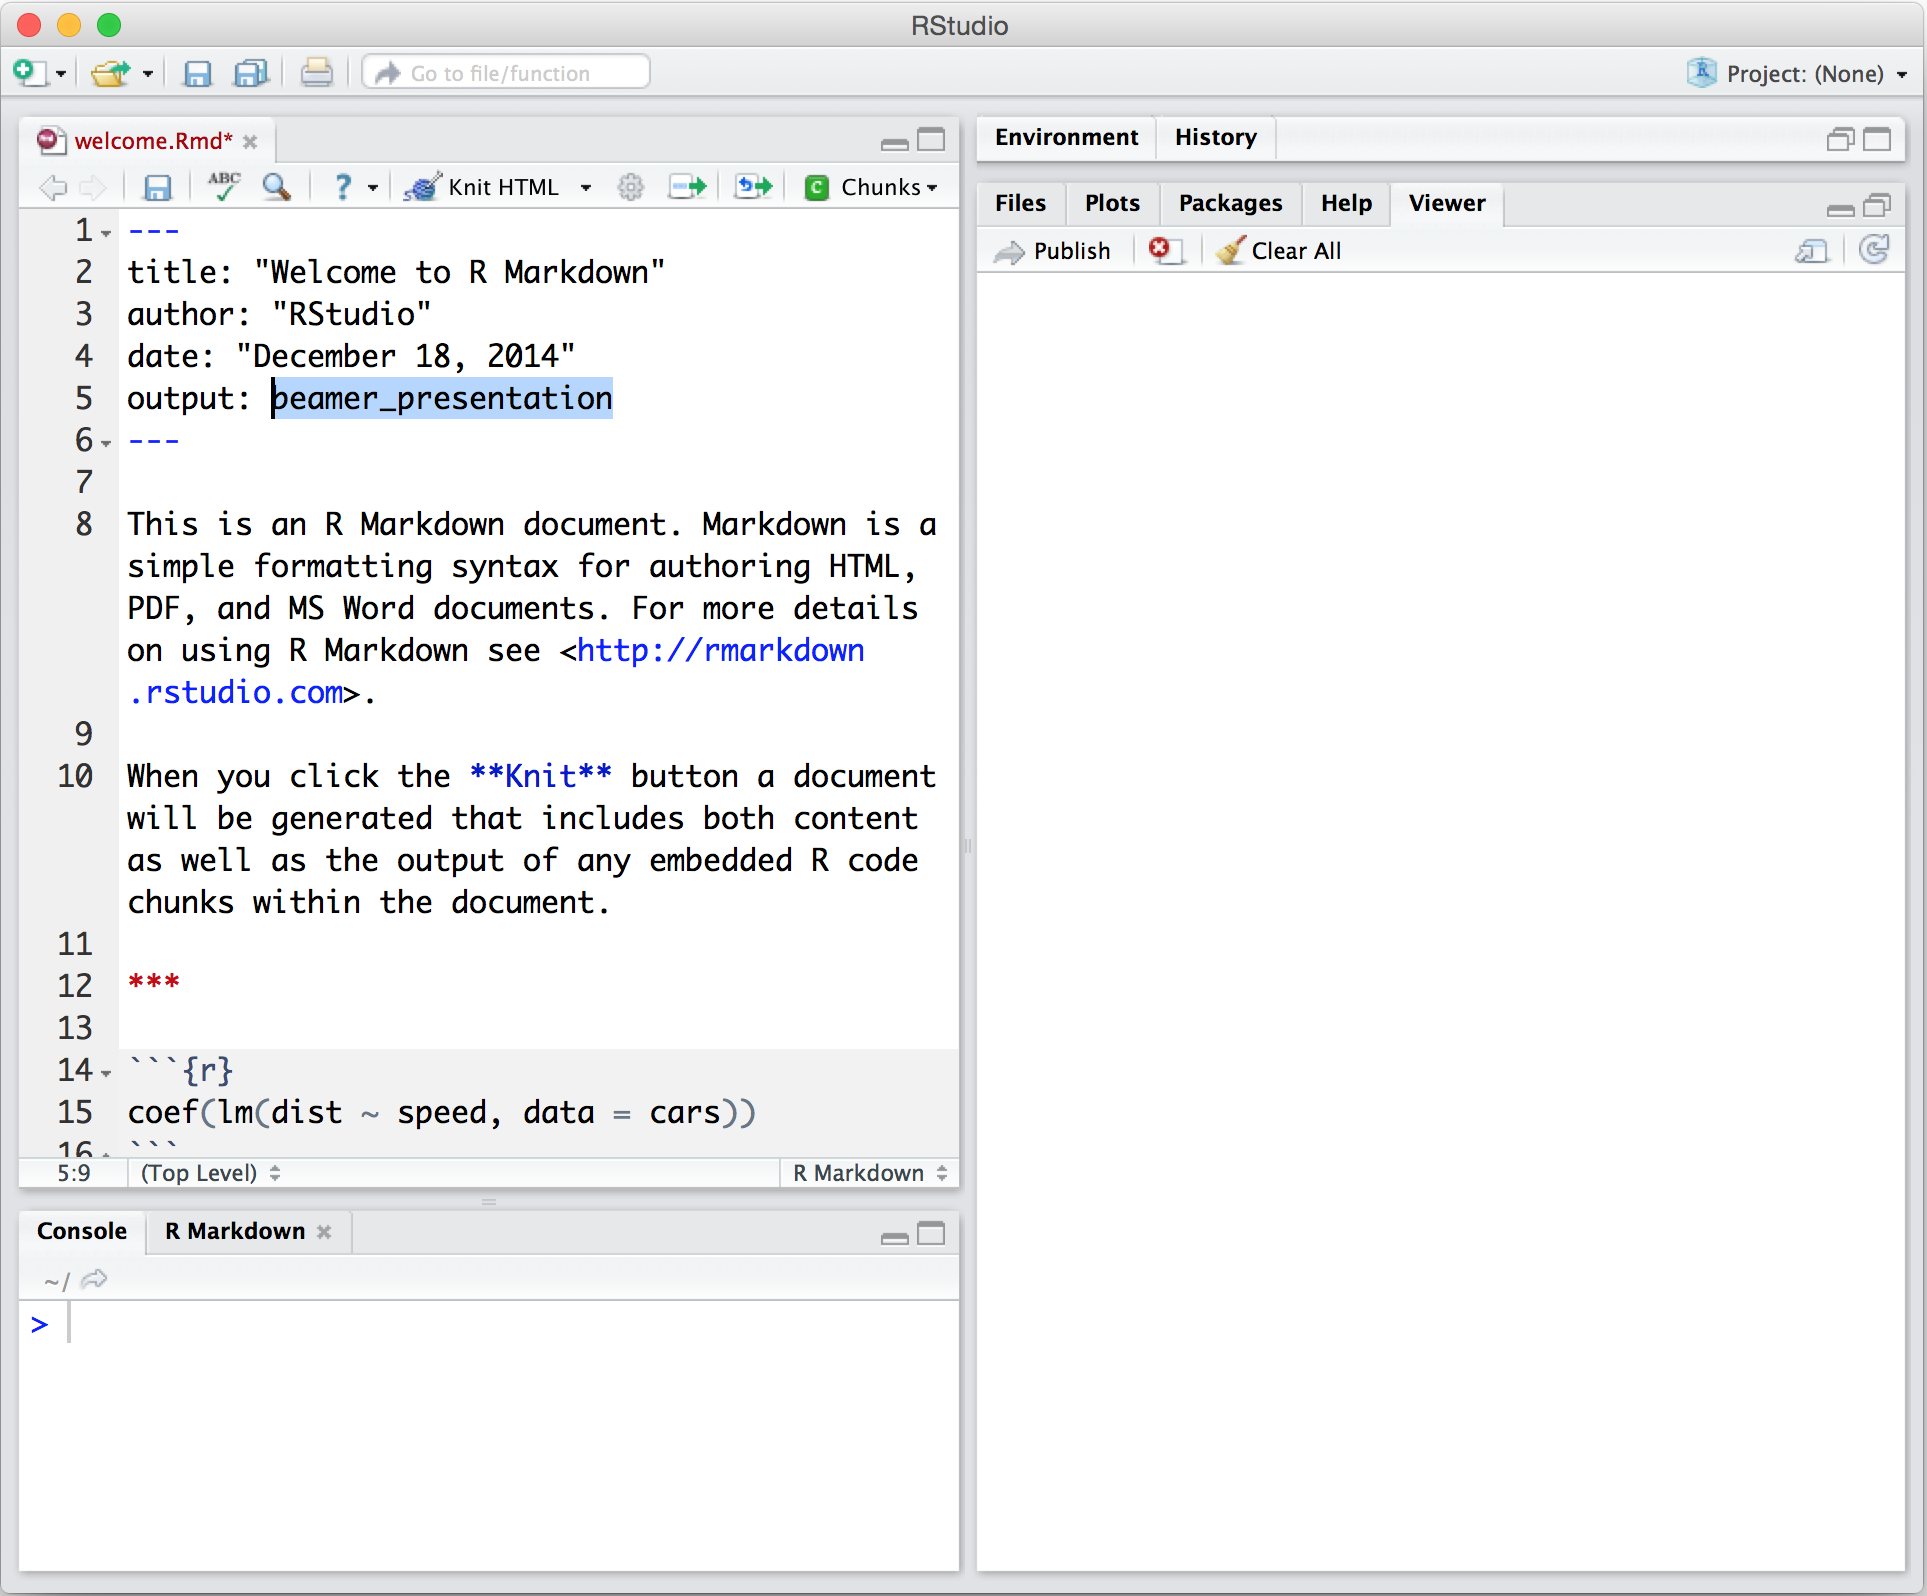Screen dimensions: 1927x1596
Task: Click the Run current line icon
Action: click(x=688, y=187)
